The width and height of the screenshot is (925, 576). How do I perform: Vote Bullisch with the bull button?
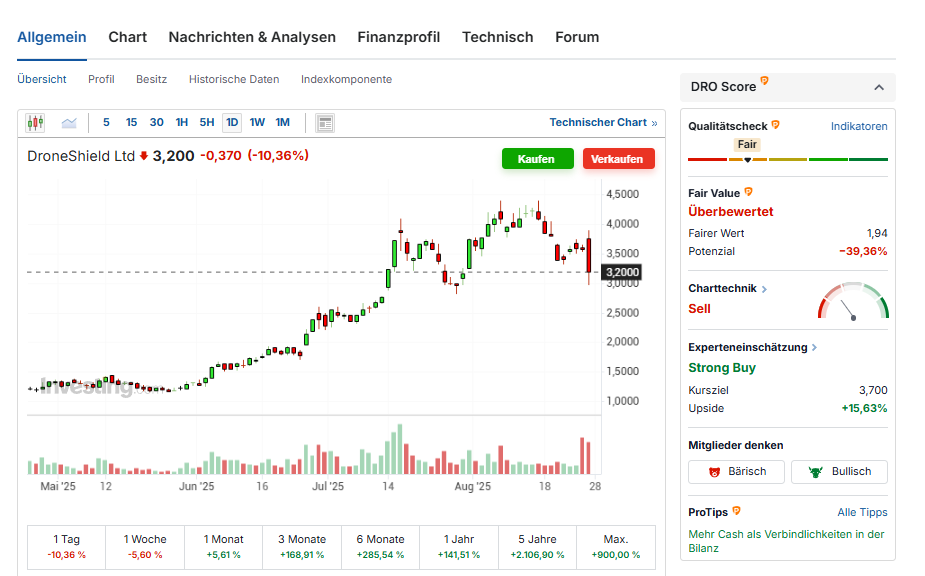[x=839, y=472]
